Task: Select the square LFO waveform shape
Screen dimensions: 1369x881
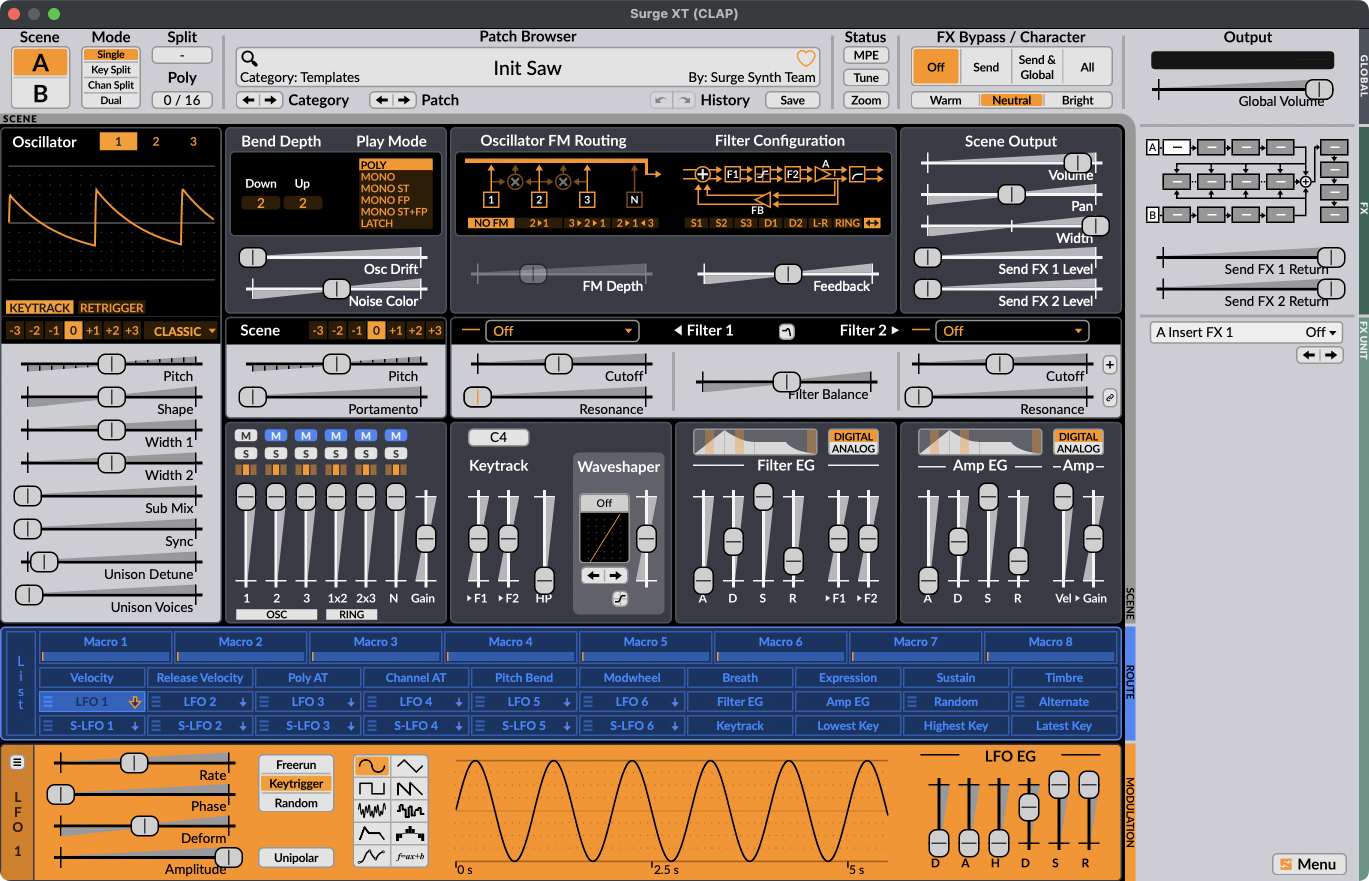Action: (x=371, y=789)
